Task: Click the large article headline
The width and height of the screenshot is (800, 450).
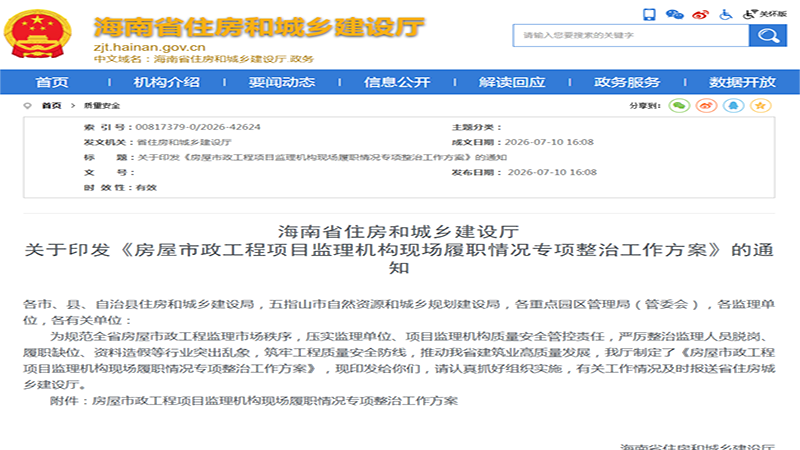Action: (x=399, y=249)
